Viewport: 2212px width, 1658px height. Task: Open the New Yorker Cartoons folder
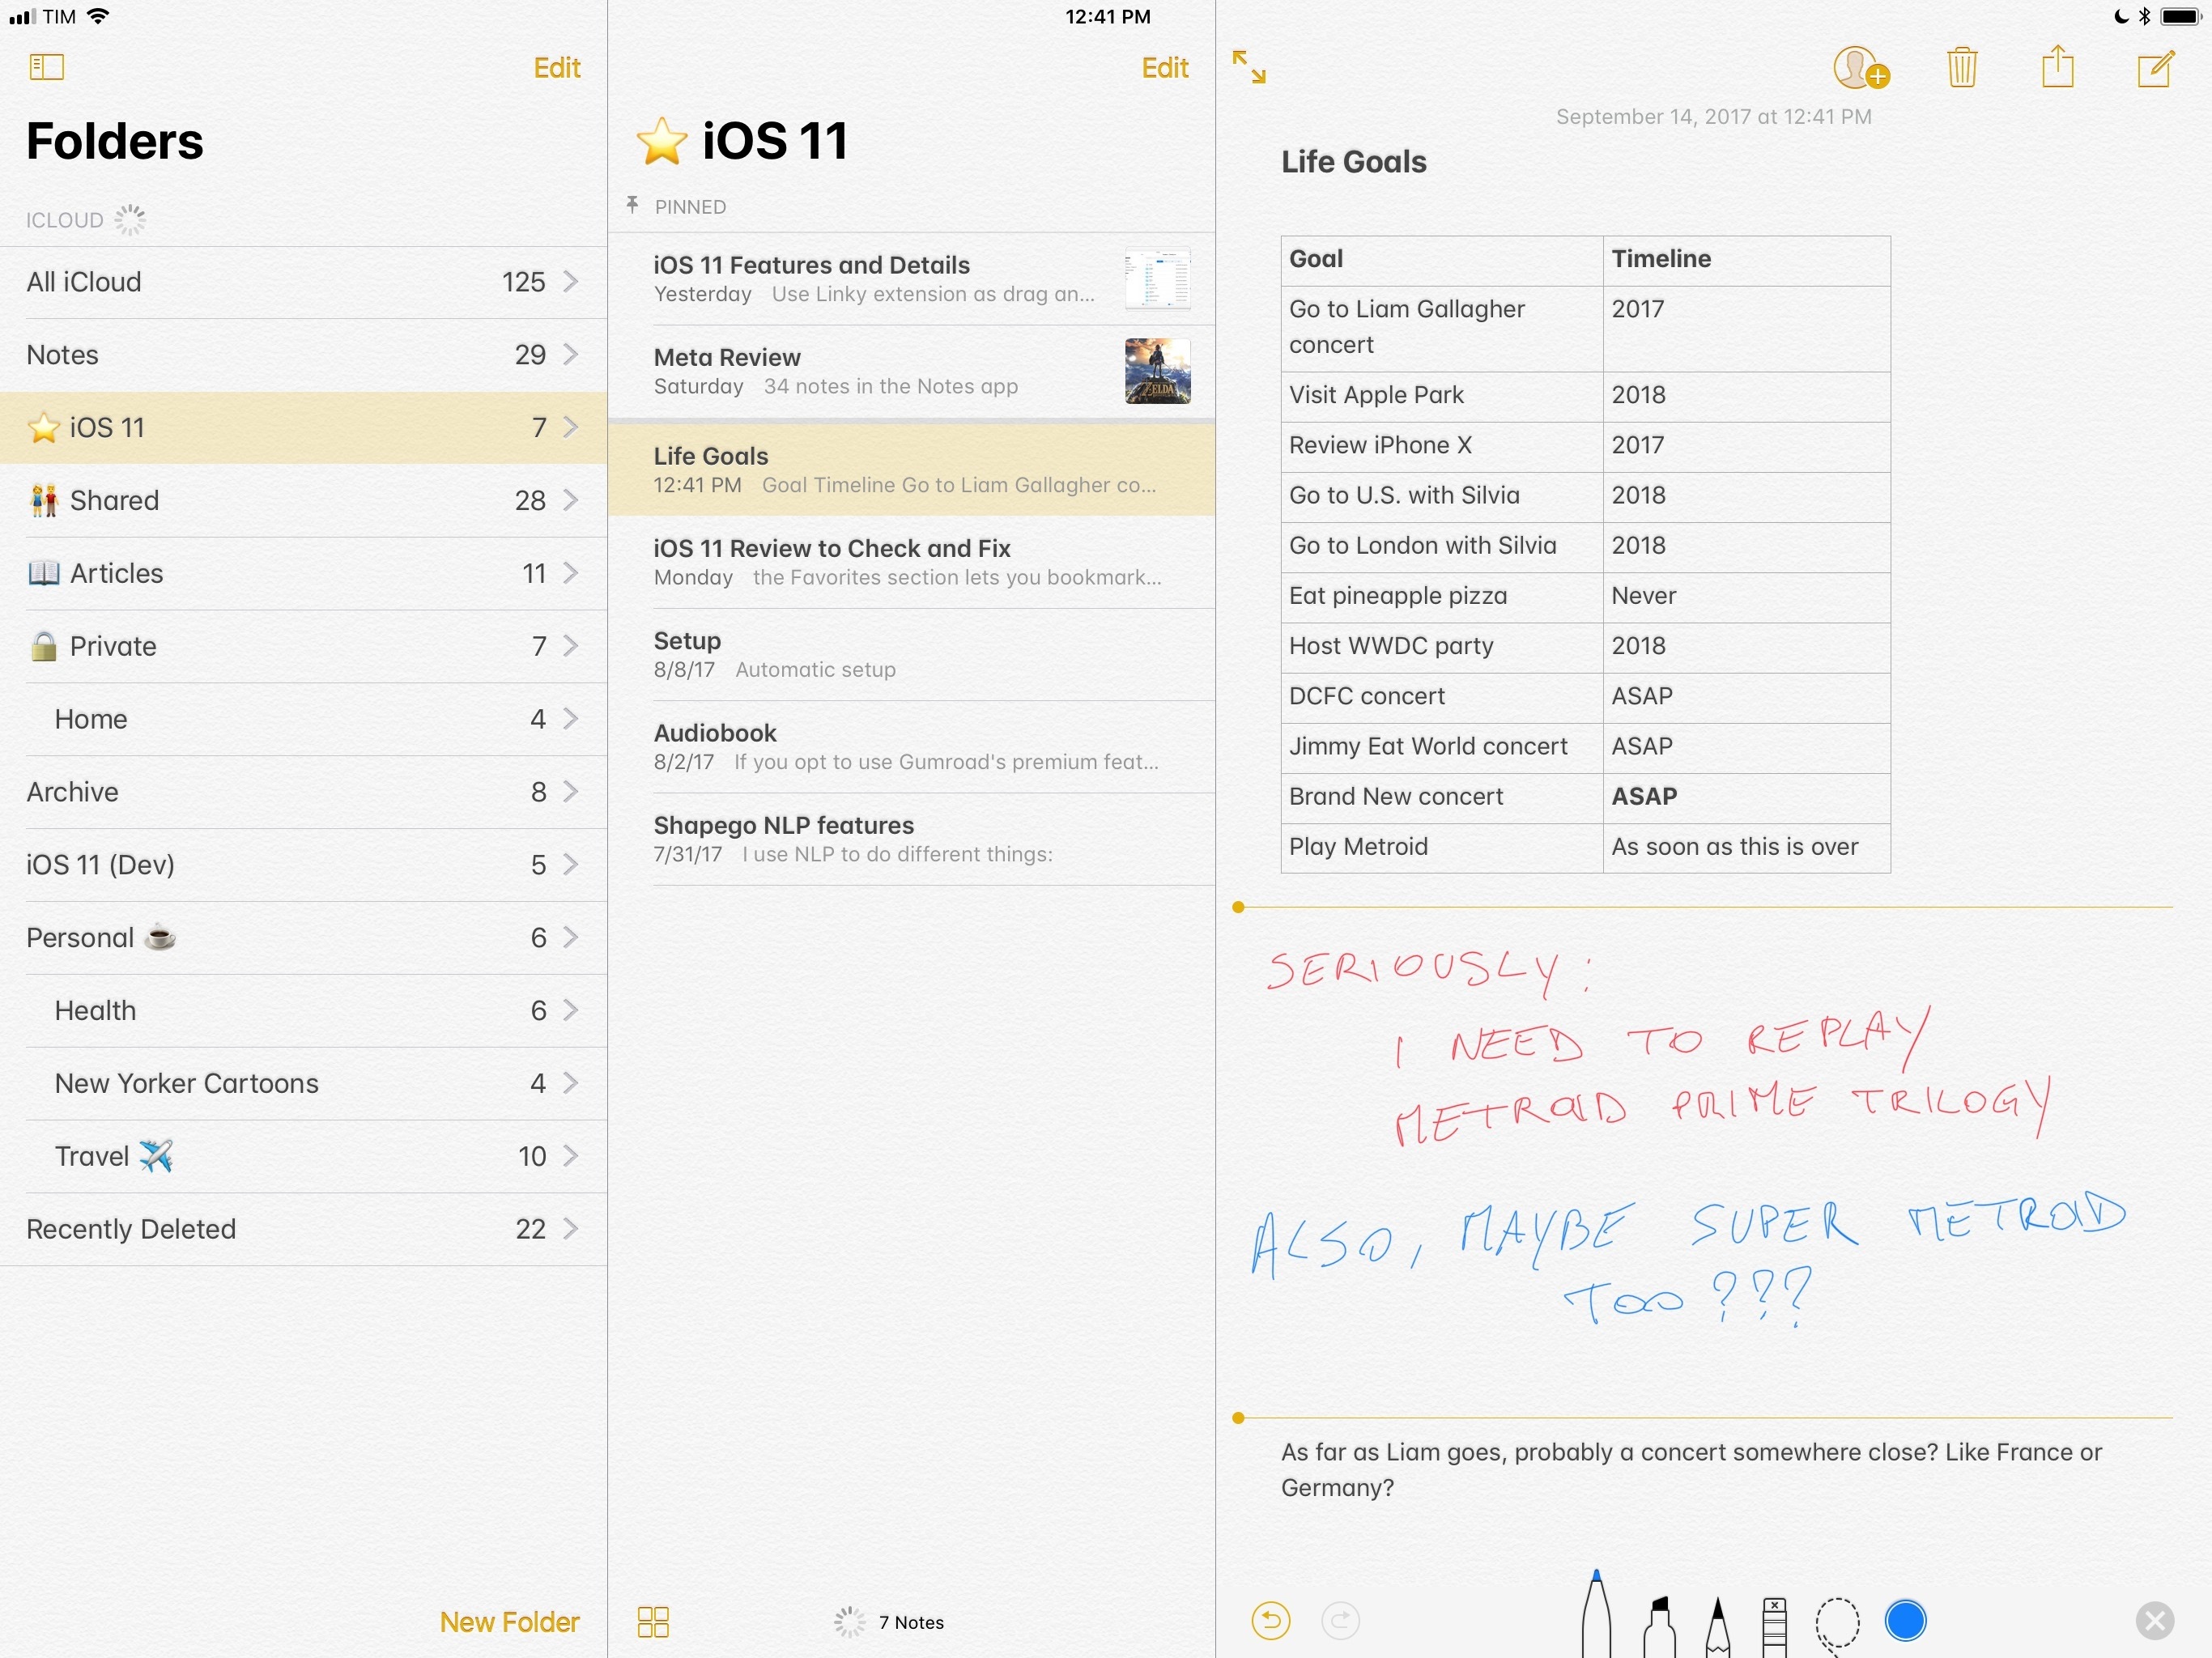pyautogui.click(x=303, y=1084)
